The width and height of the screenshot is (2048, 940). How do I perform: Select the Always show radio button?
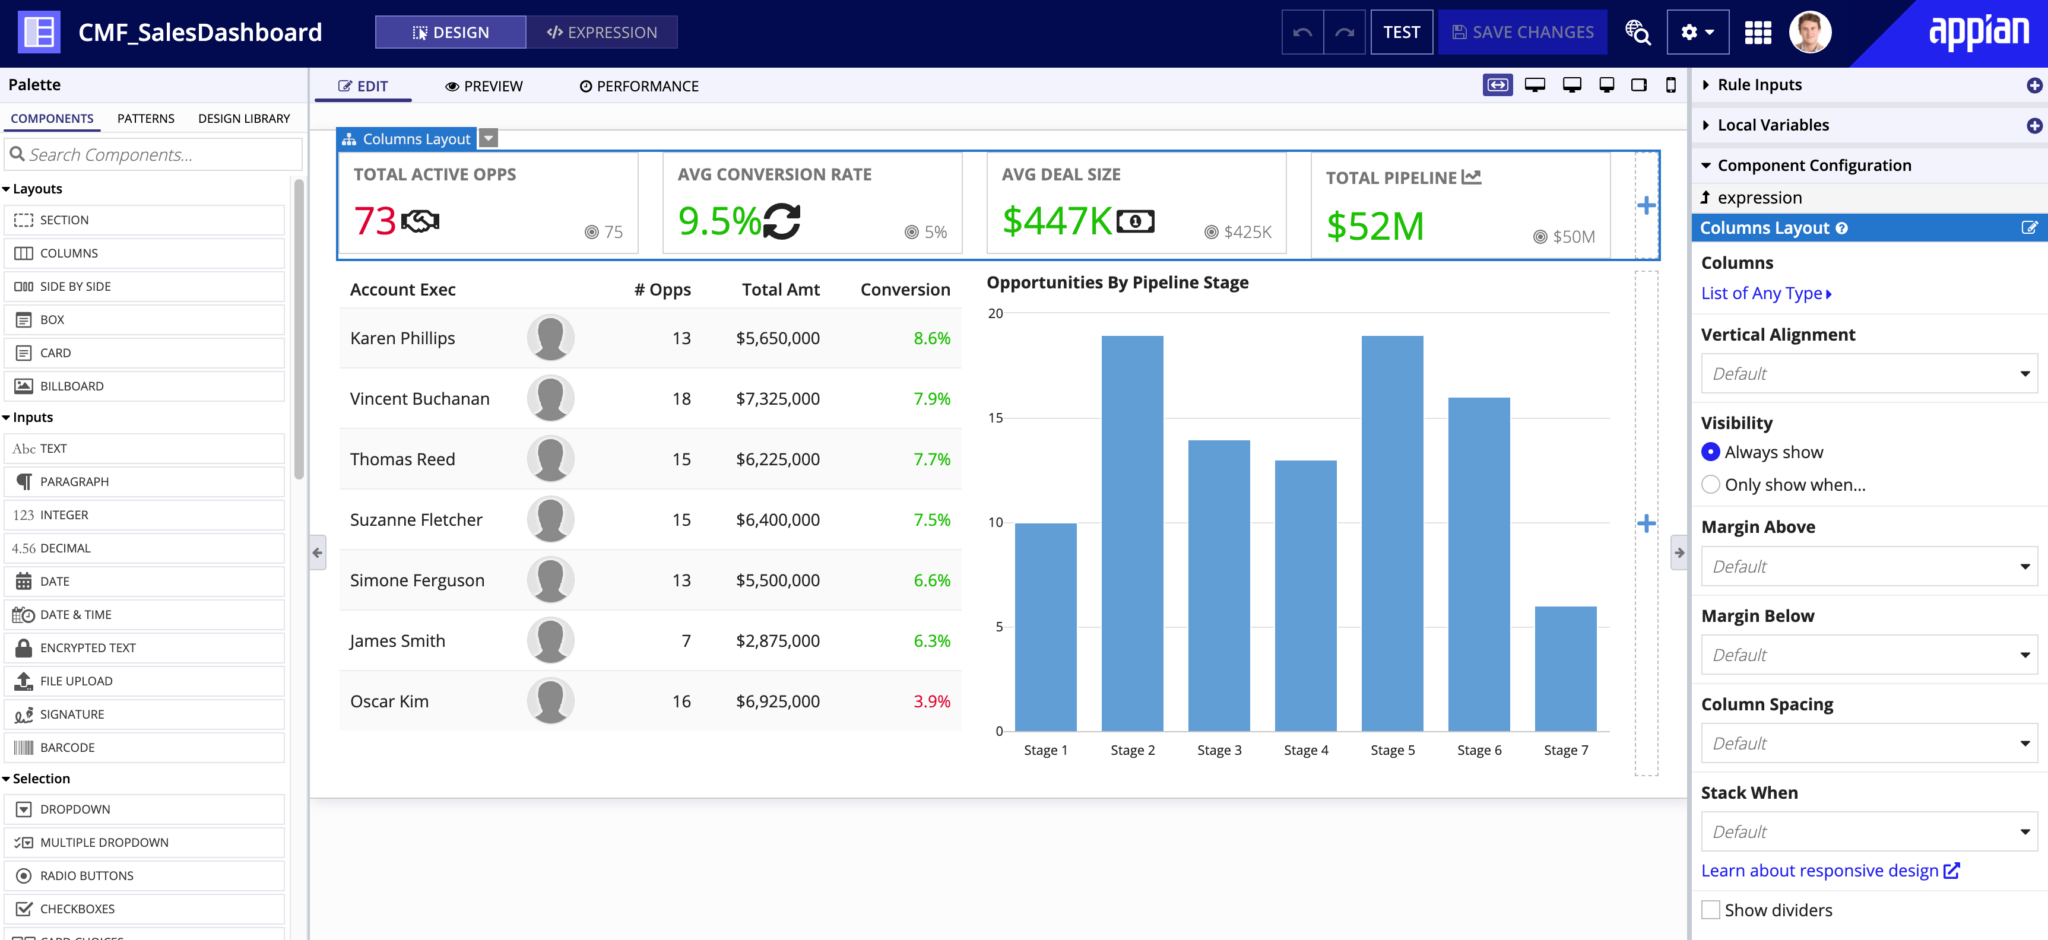point(1711,452)
